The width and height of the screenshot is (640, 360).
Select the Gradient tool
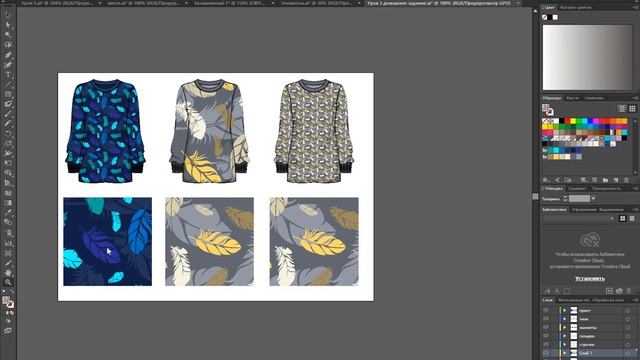pyautogui.click(x=8, y=203)
